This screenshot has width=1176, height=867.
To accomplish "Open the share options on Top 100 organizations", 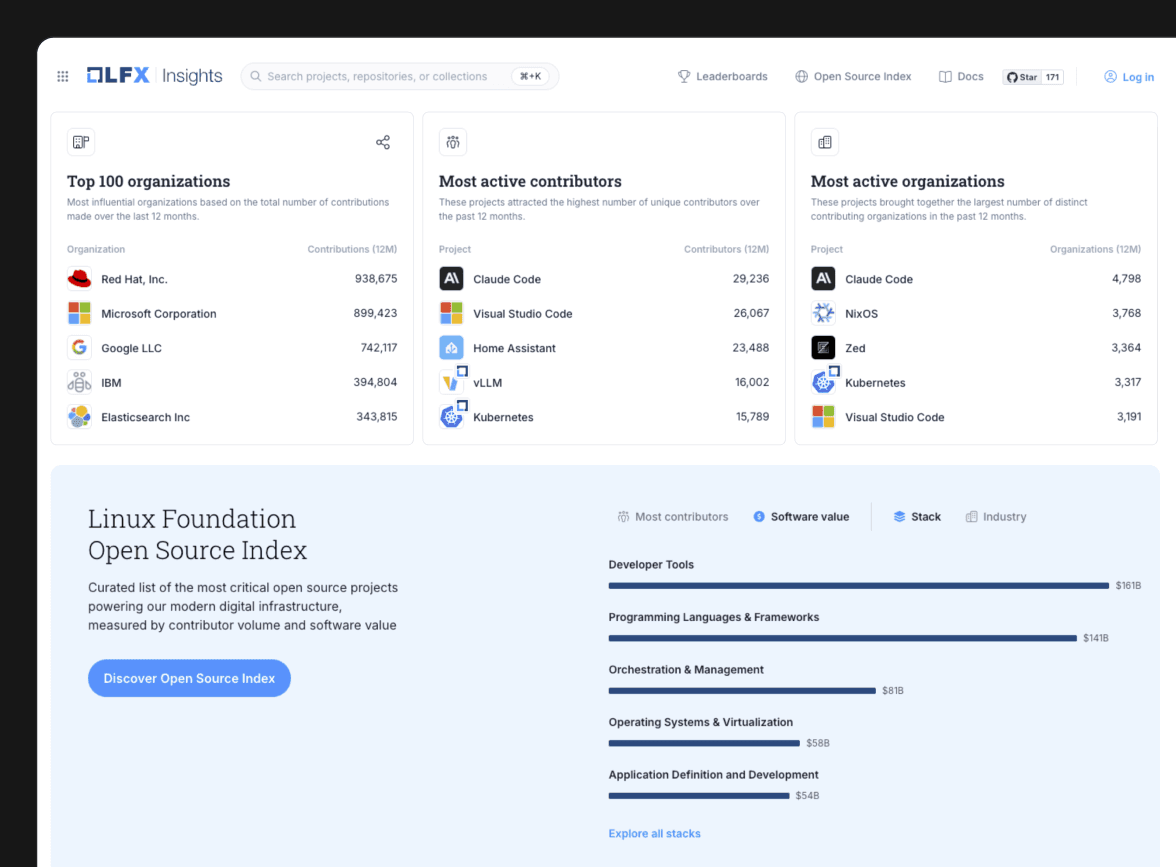I will [x=383, y=142].
